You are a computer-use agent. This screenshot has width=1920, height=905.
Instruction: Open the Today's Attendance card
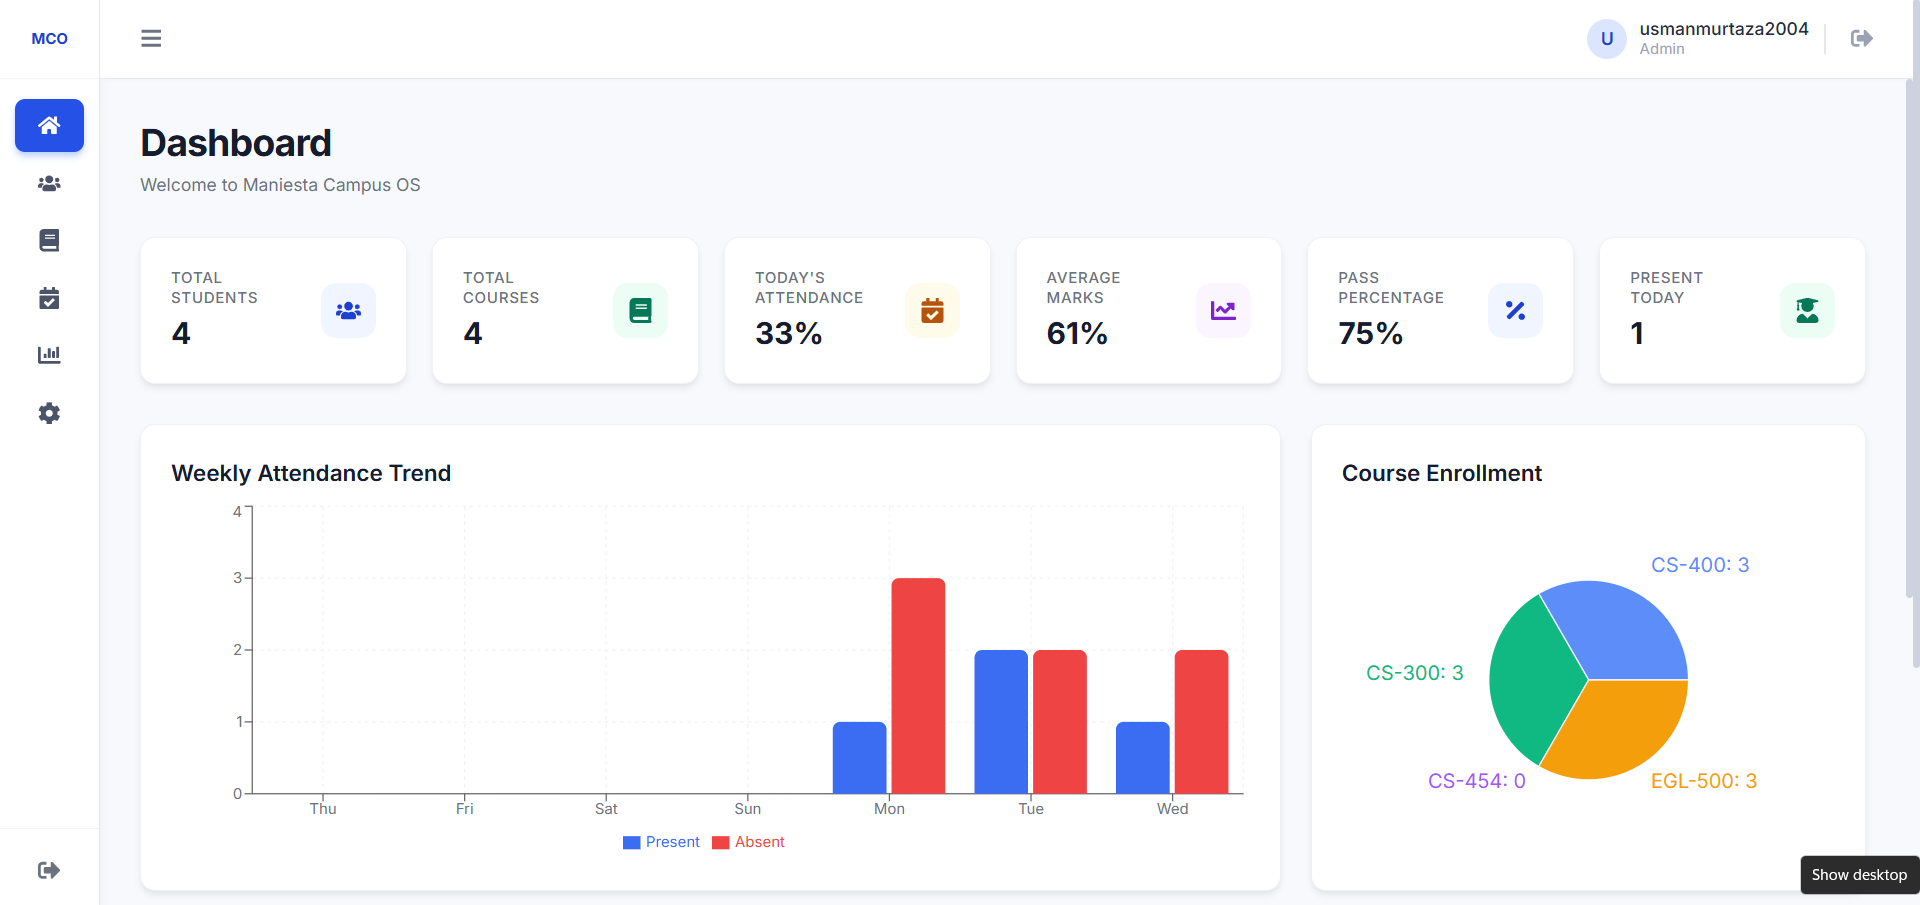pos(857,310)
